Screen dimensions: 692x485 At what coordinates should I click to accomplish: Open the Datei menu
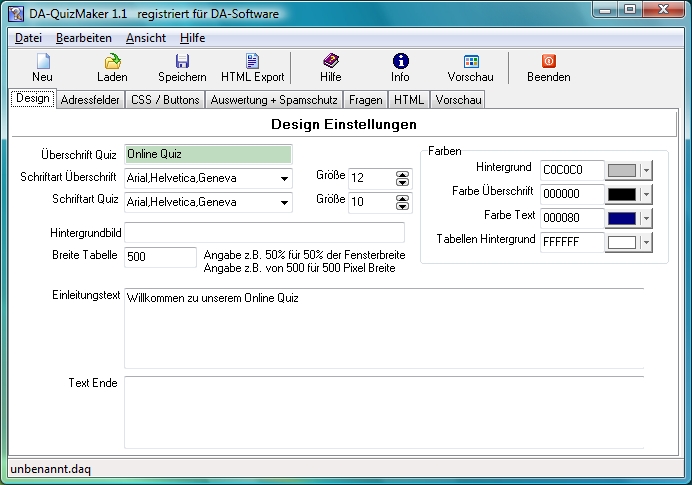click(x=28, y=37)
